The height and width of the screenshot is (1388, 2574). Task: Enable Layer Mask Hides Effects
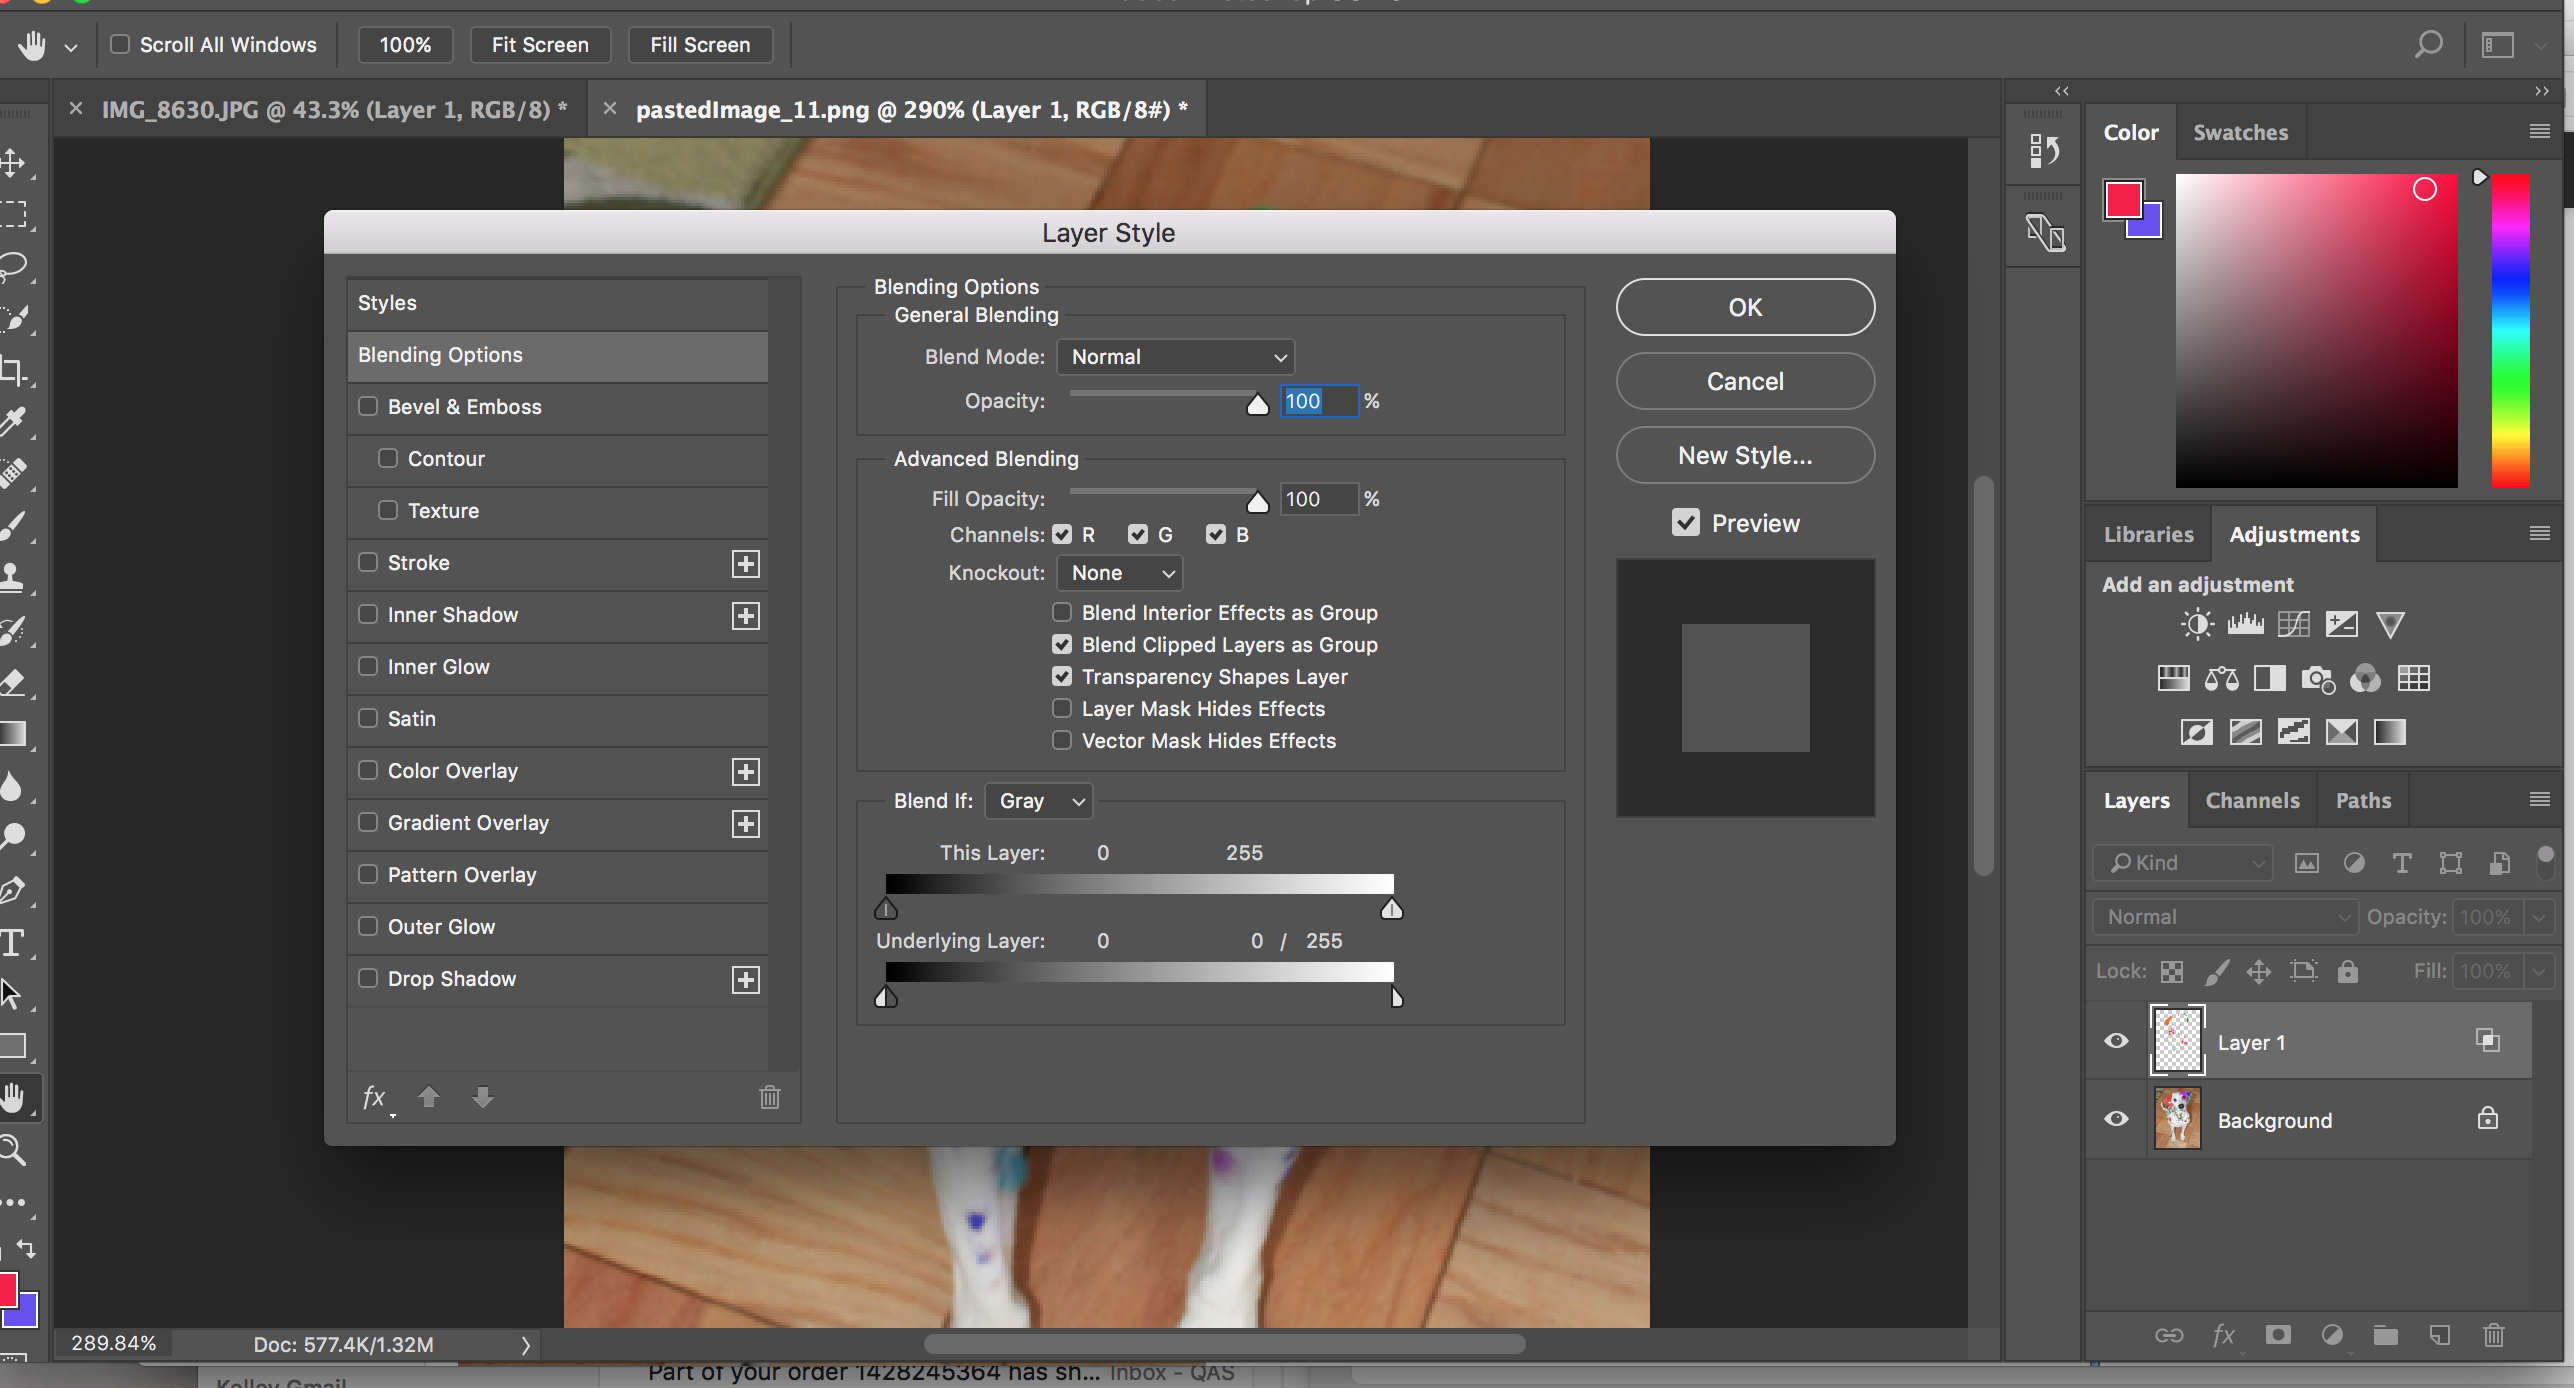1062,708
